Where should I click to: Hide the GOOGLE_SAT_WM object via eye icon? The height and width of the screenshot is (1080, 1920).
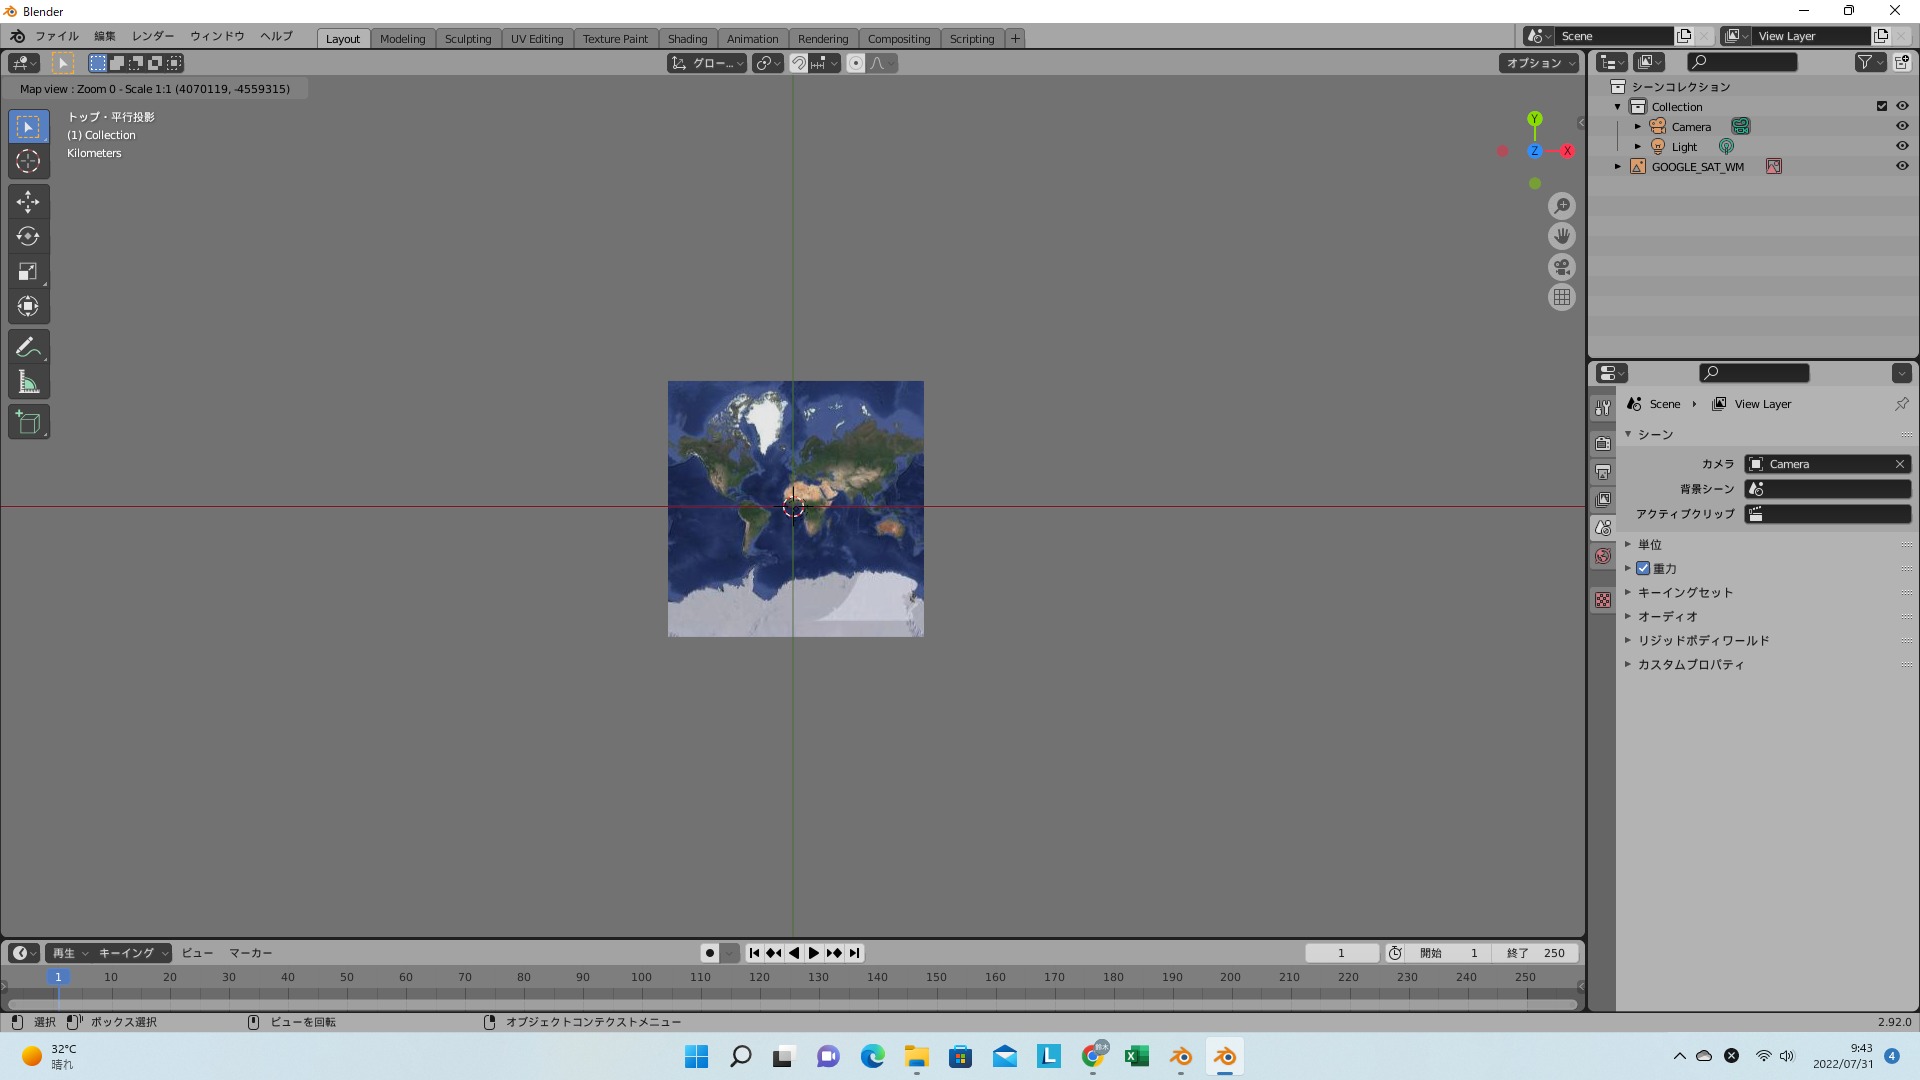[x=1902, y=166]
